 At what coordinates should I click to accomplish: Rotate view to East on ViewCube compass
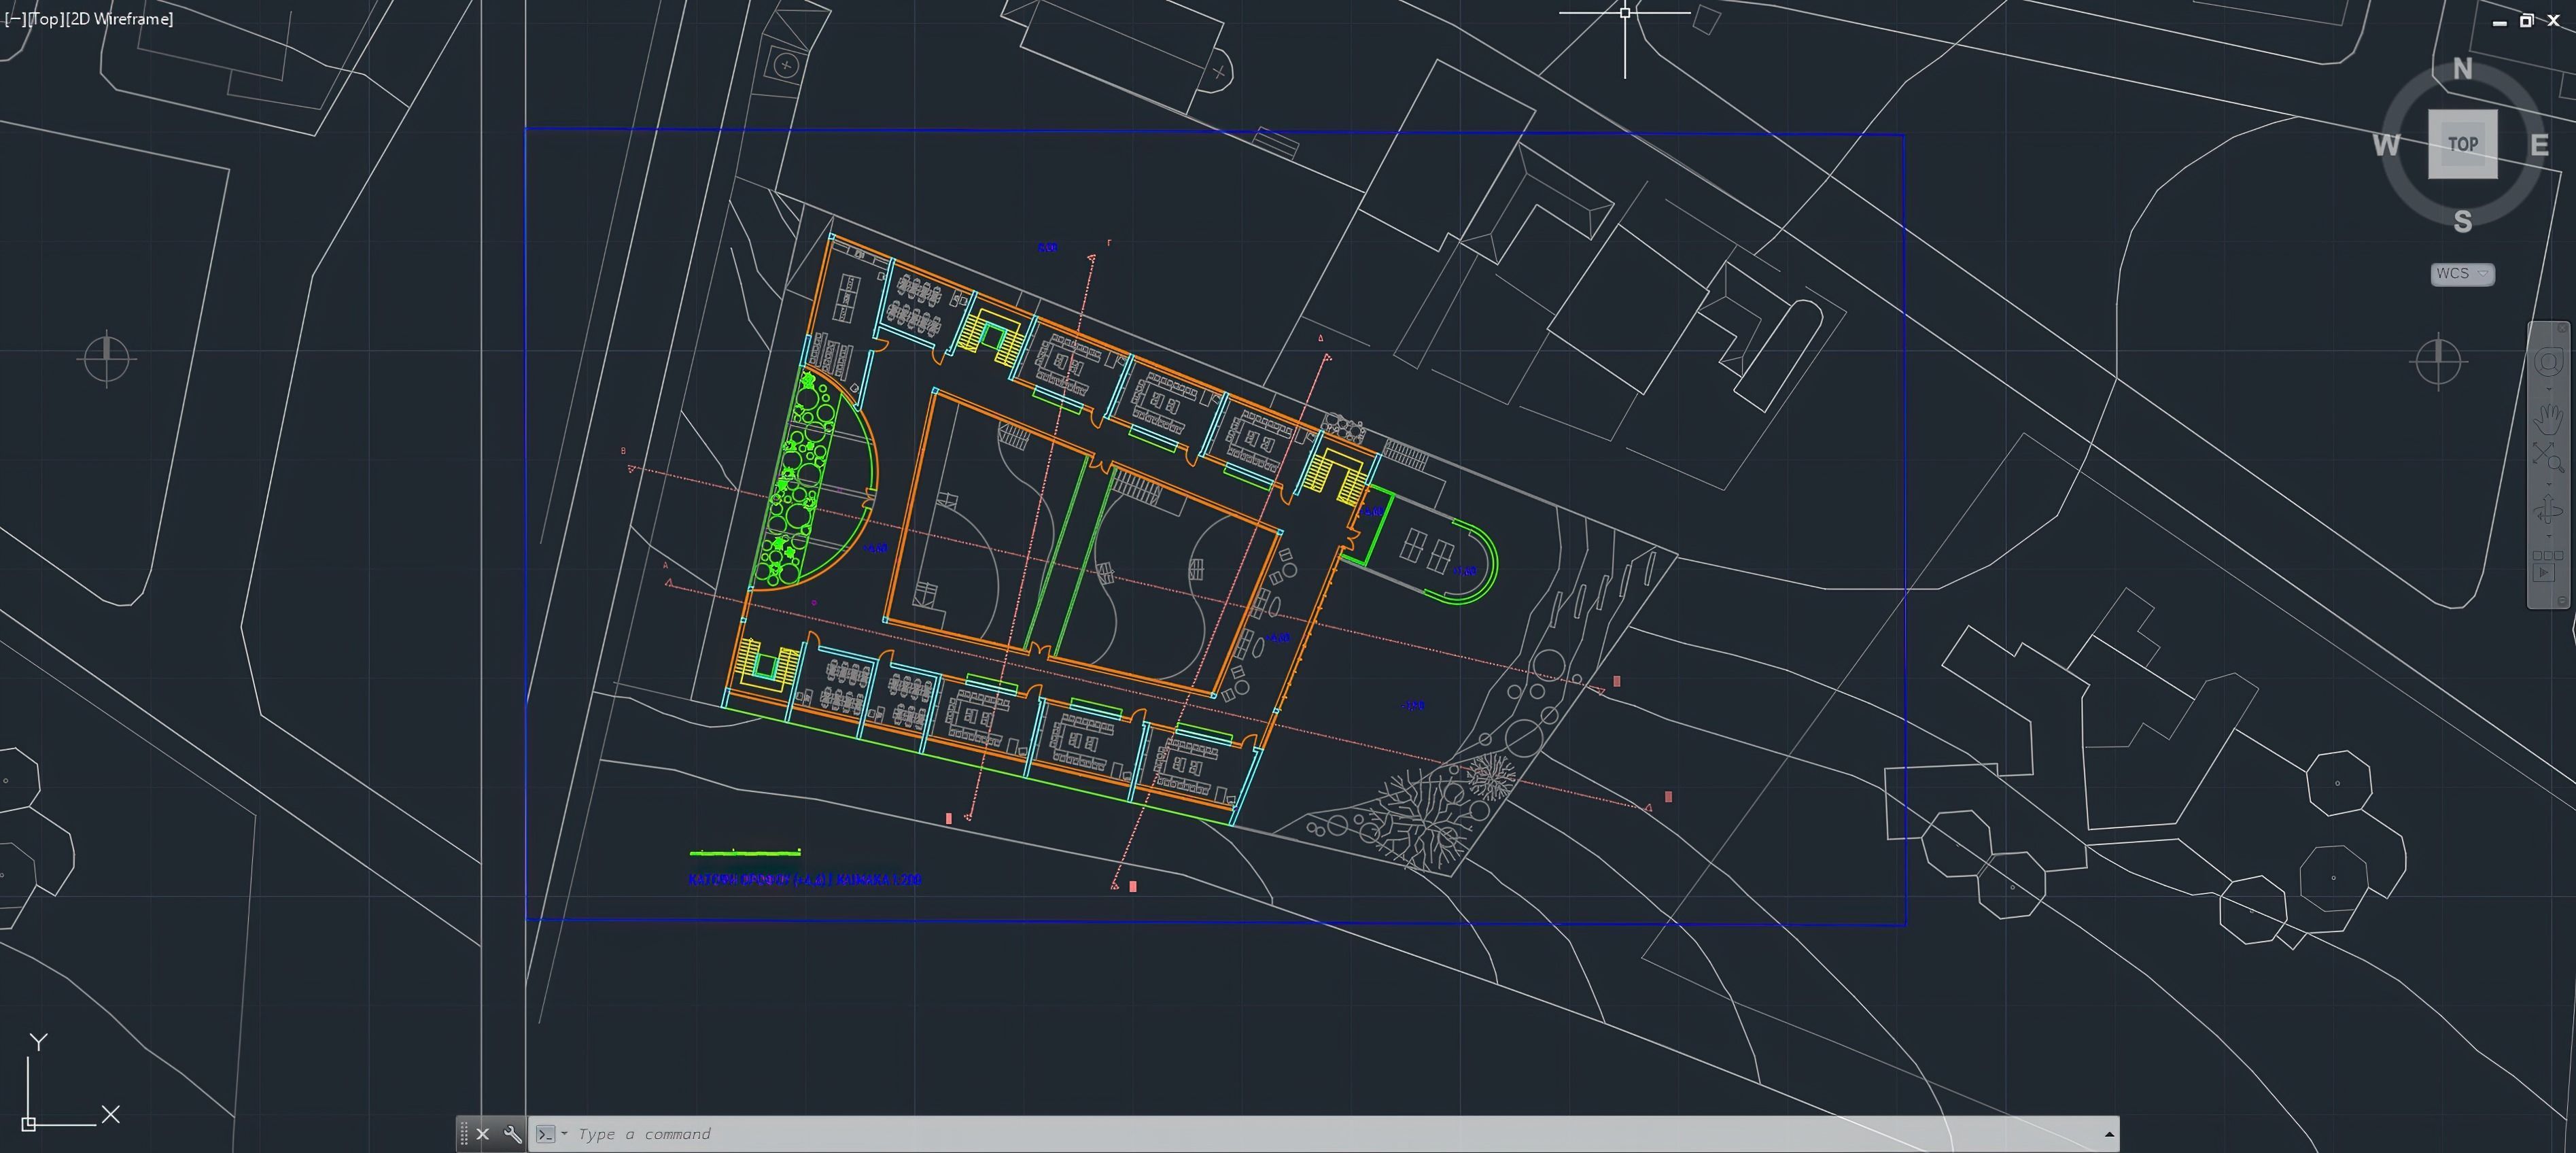coord(2539,145)
